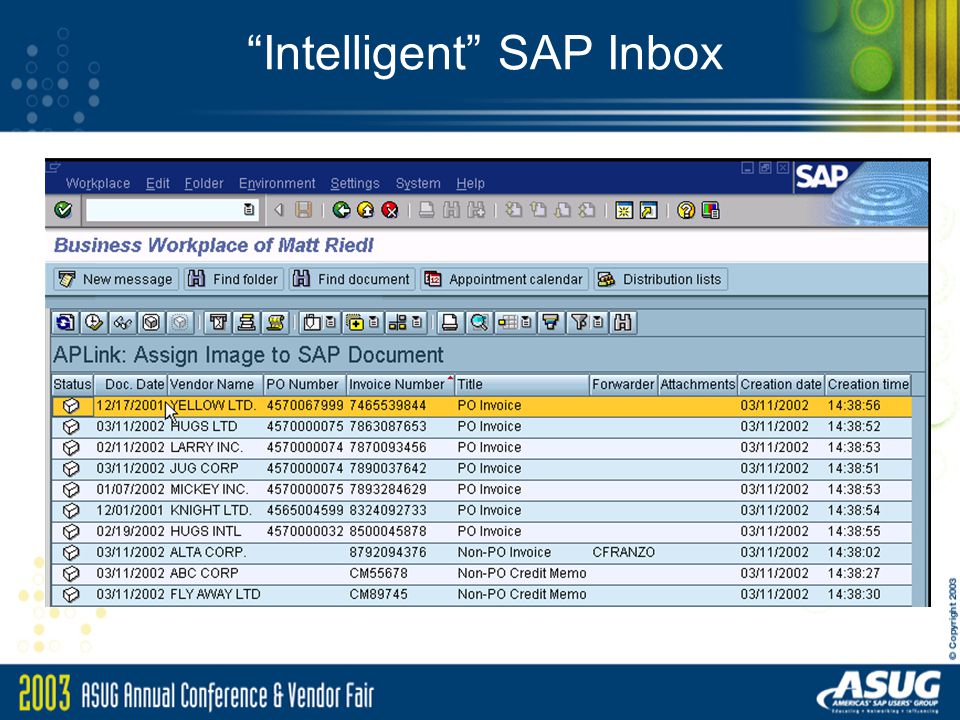This screenshot has width=960, height=720.
Task: Click PO number 4565004599
Action: [305, 511]
